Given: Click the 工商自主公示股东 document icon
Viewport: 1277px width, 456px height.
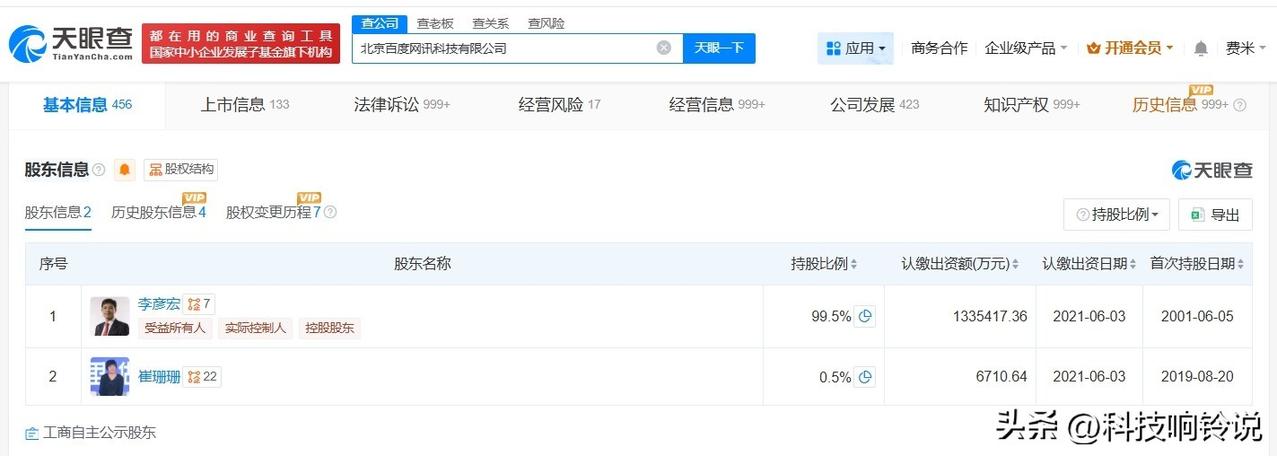Looking at the screenshot, I should click(x=33, y=433).
